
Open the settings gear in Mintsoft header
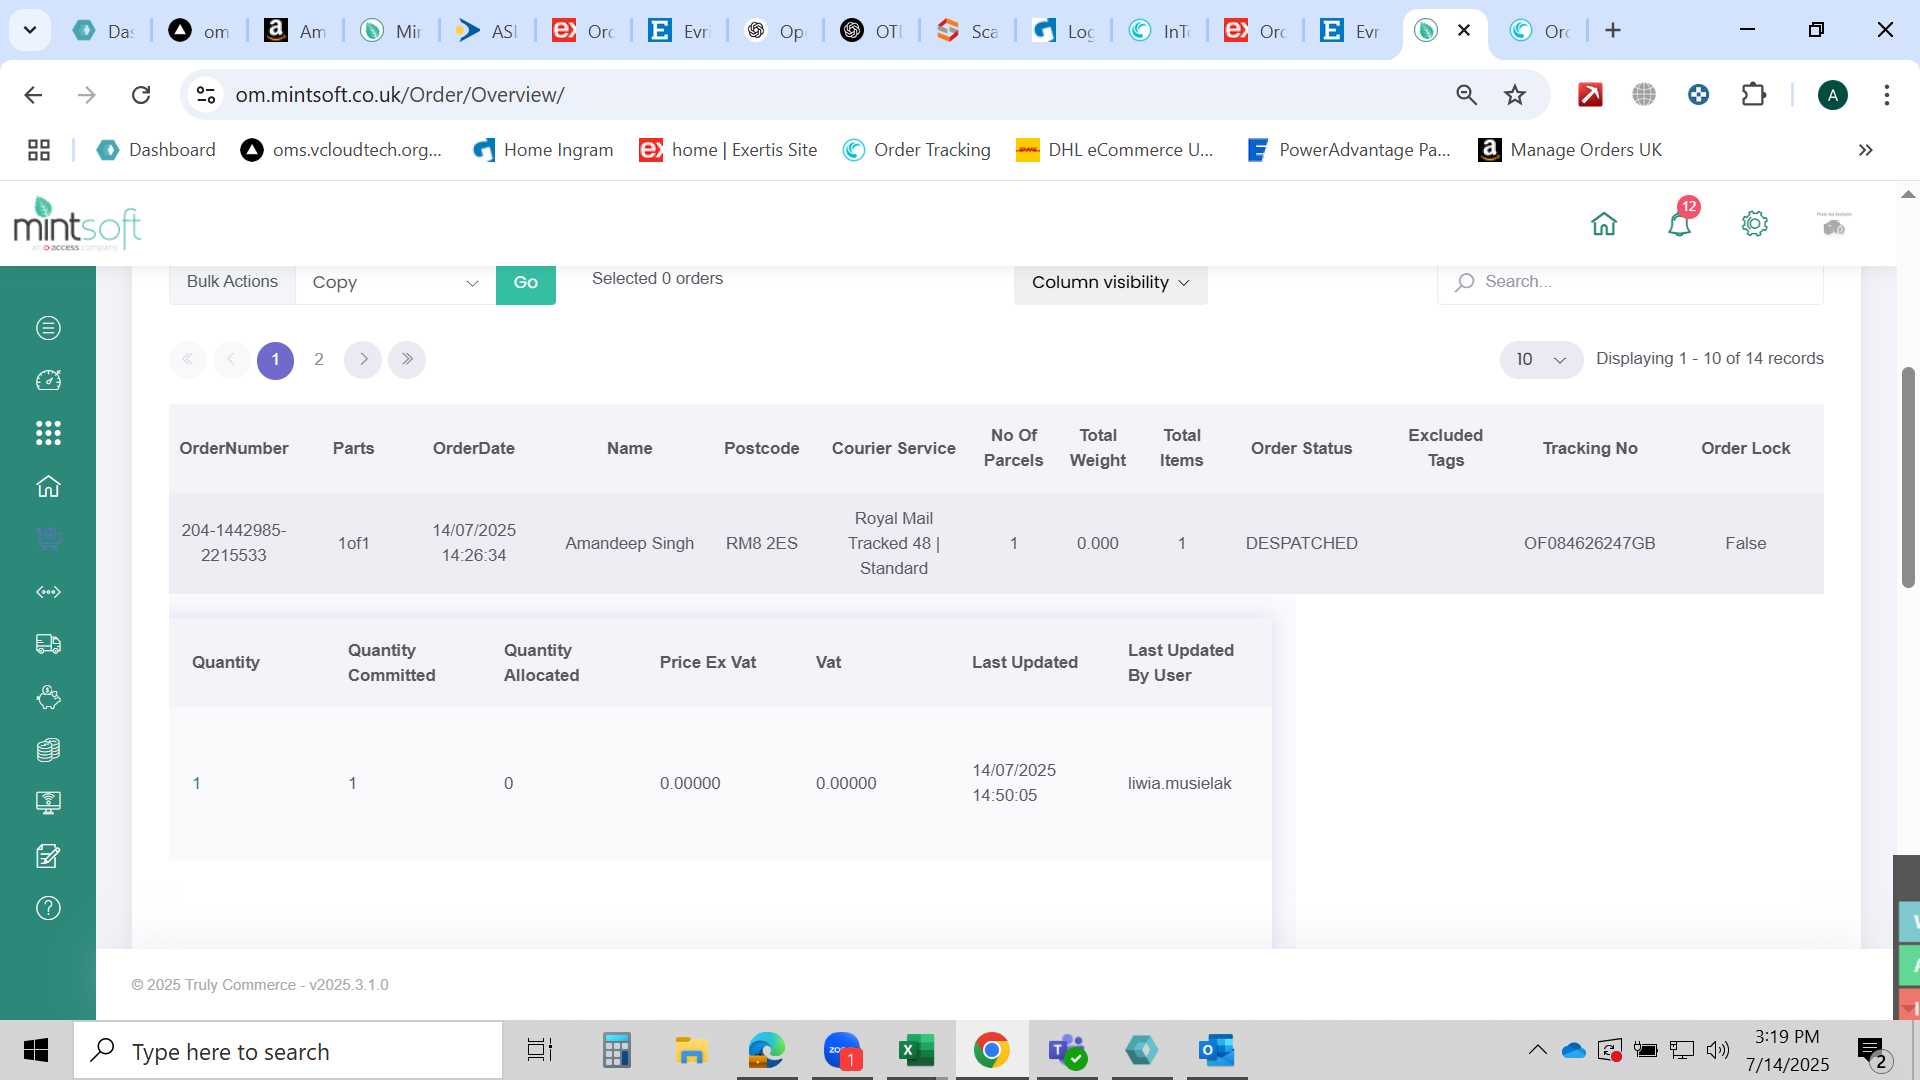coord(1755,224)
